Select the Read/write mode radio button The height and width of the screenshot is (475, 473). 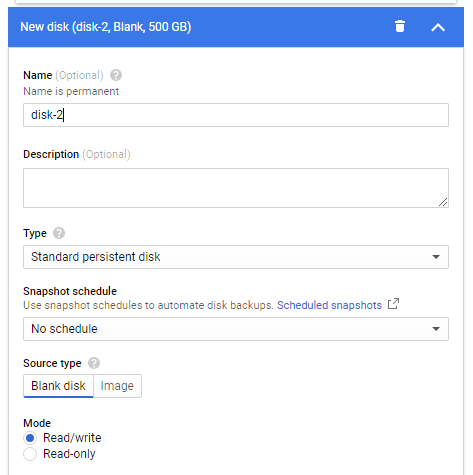point(30,438)
